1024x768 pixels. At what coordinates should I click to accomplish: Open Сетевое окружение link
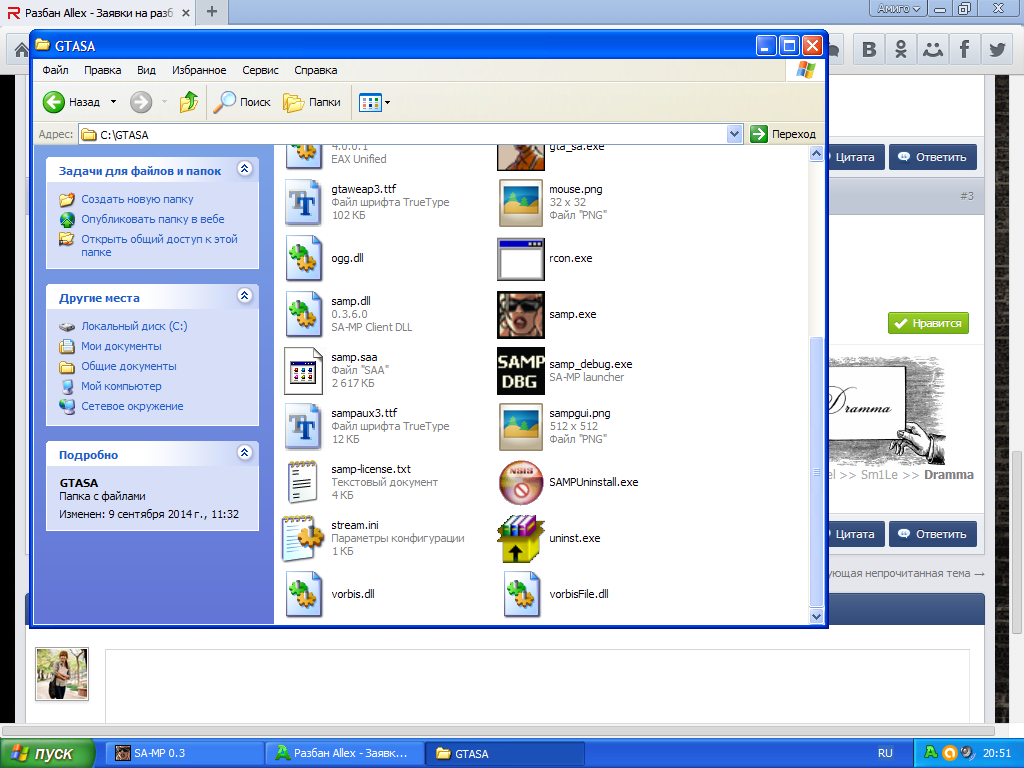132,406
